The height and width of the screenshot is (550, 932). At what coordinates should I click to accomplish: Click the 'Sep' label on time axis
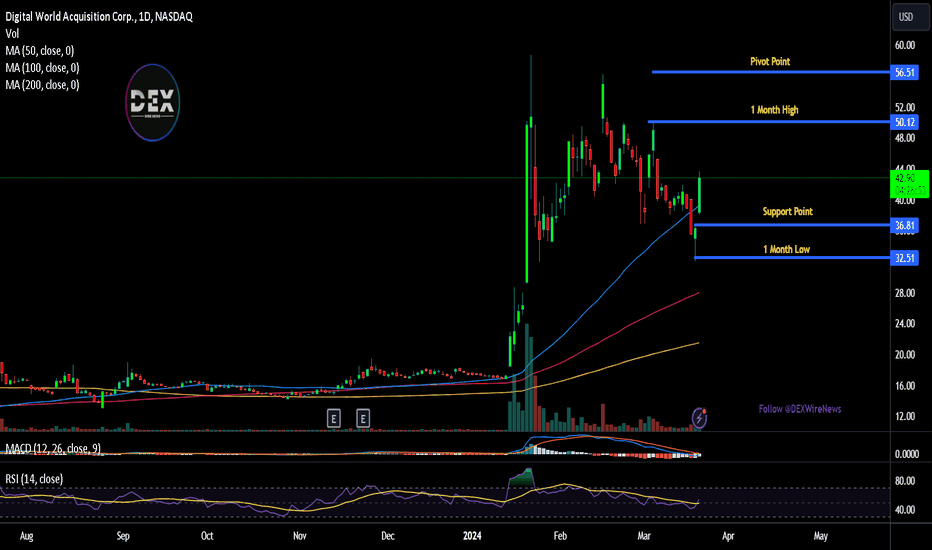[x=123, y=536]
